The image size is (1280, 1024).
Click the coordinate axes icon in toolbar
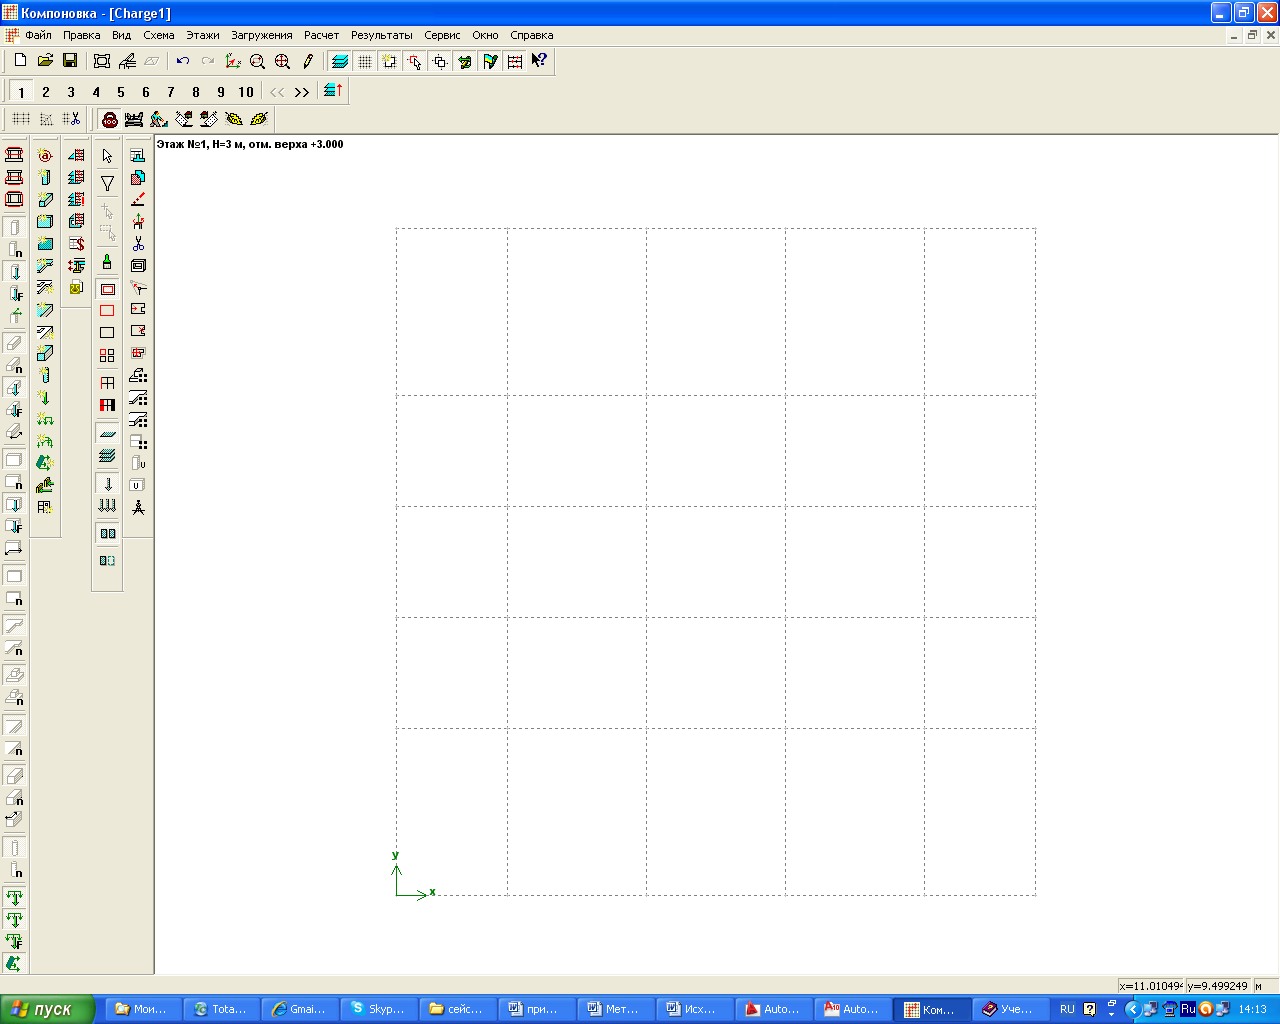(x=233, y=61)
